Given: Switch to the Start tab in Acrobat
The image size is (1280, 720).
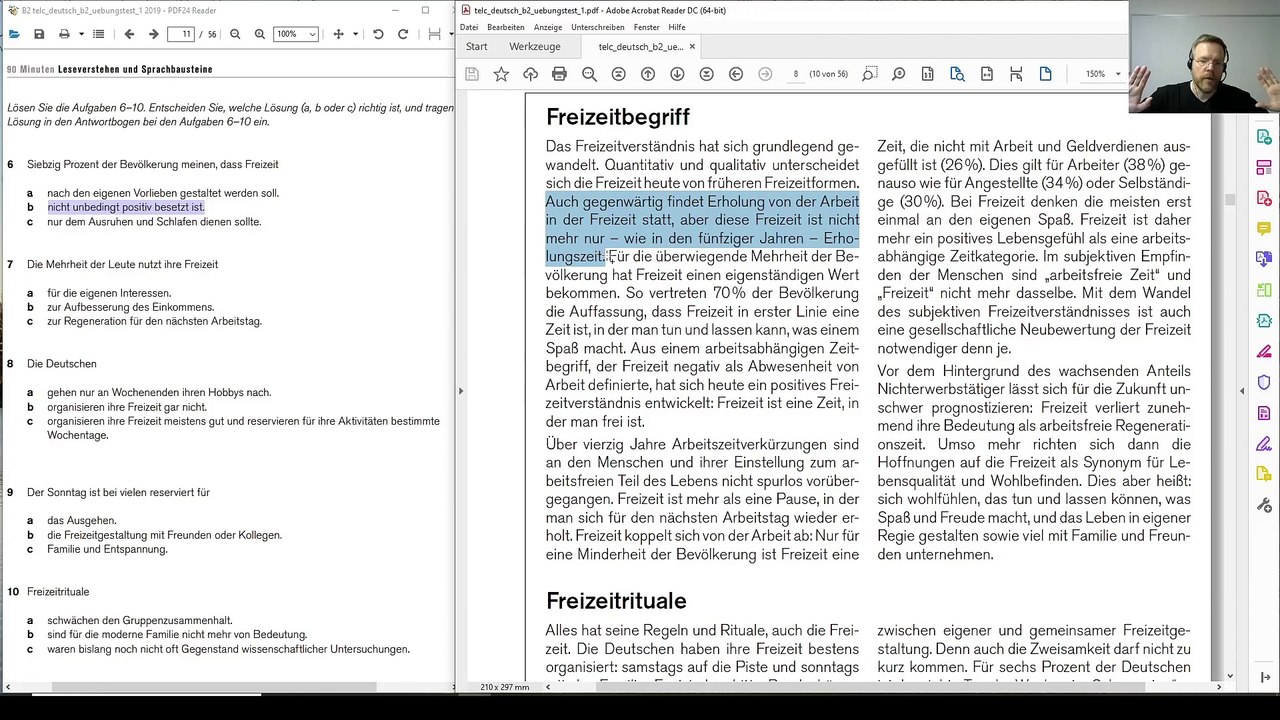Looking at the screenshot, I should [x=477, y=47].
